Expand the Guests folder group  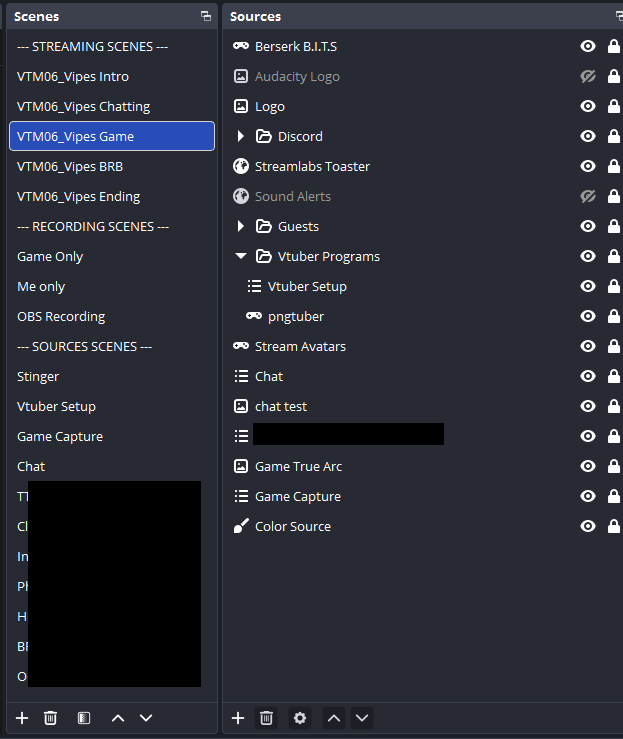tap(241, 227)
